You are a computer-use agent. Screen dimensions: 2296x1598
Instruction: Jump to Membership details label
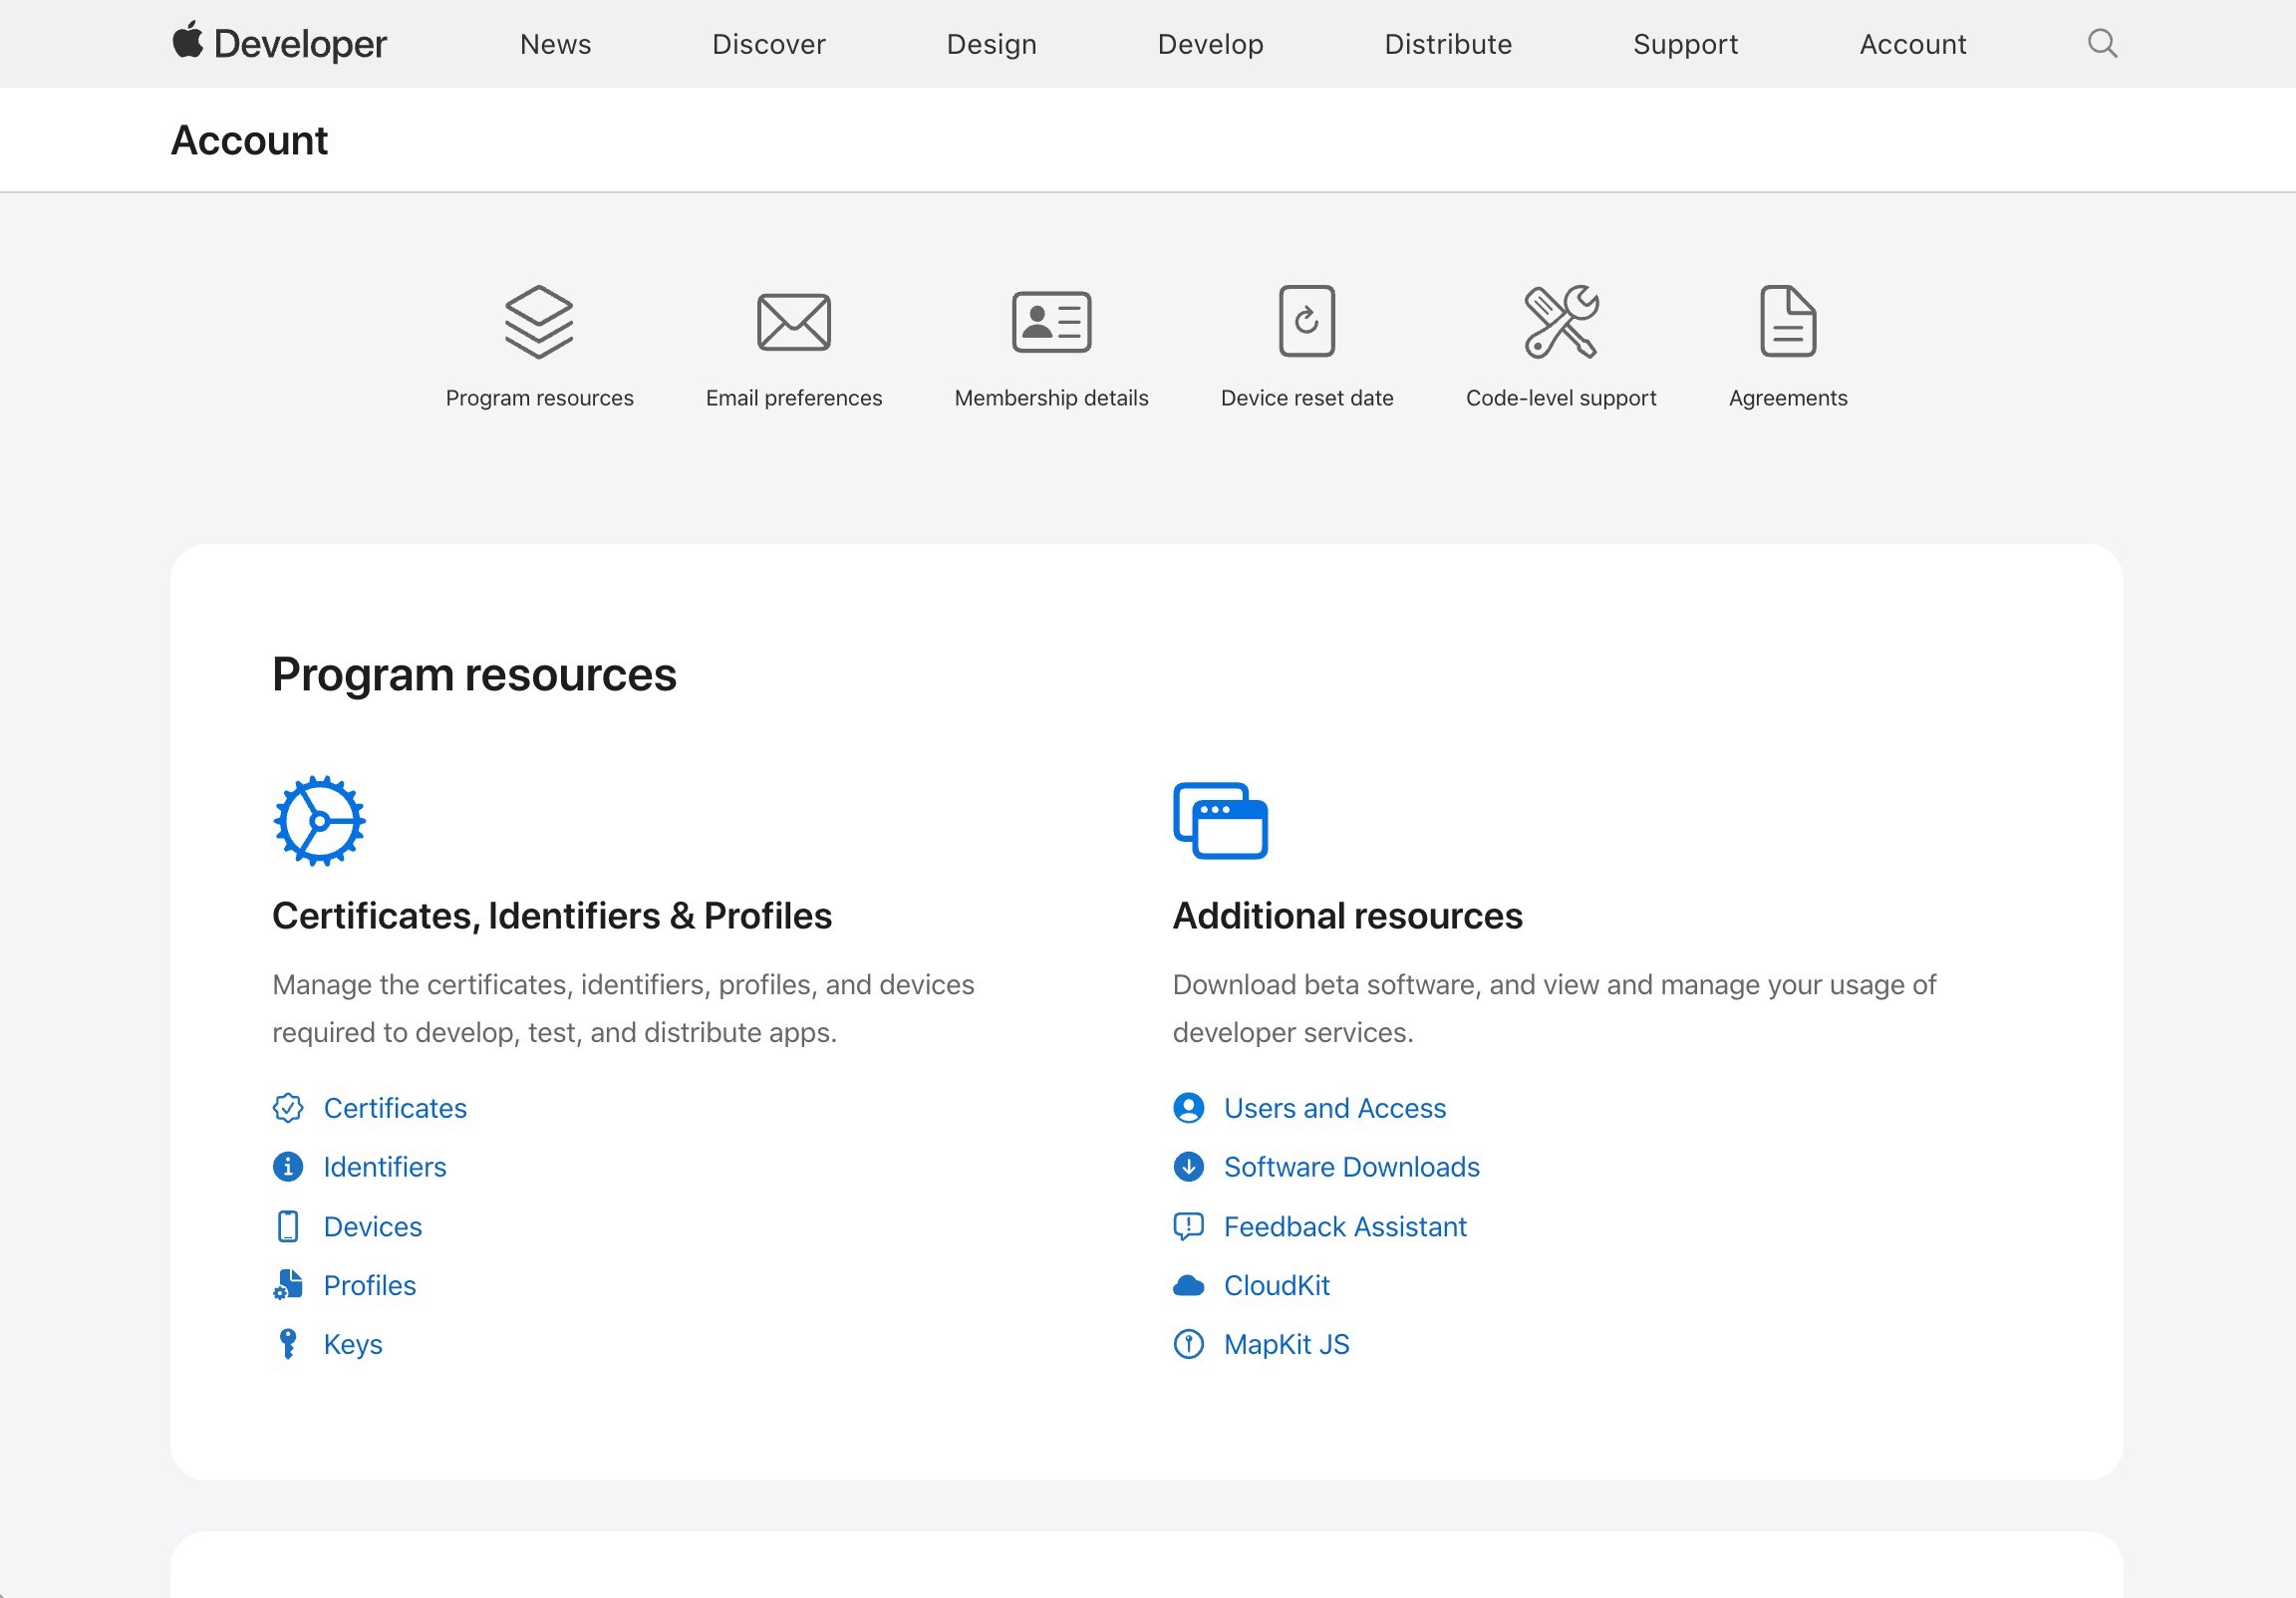(1051, 398)
